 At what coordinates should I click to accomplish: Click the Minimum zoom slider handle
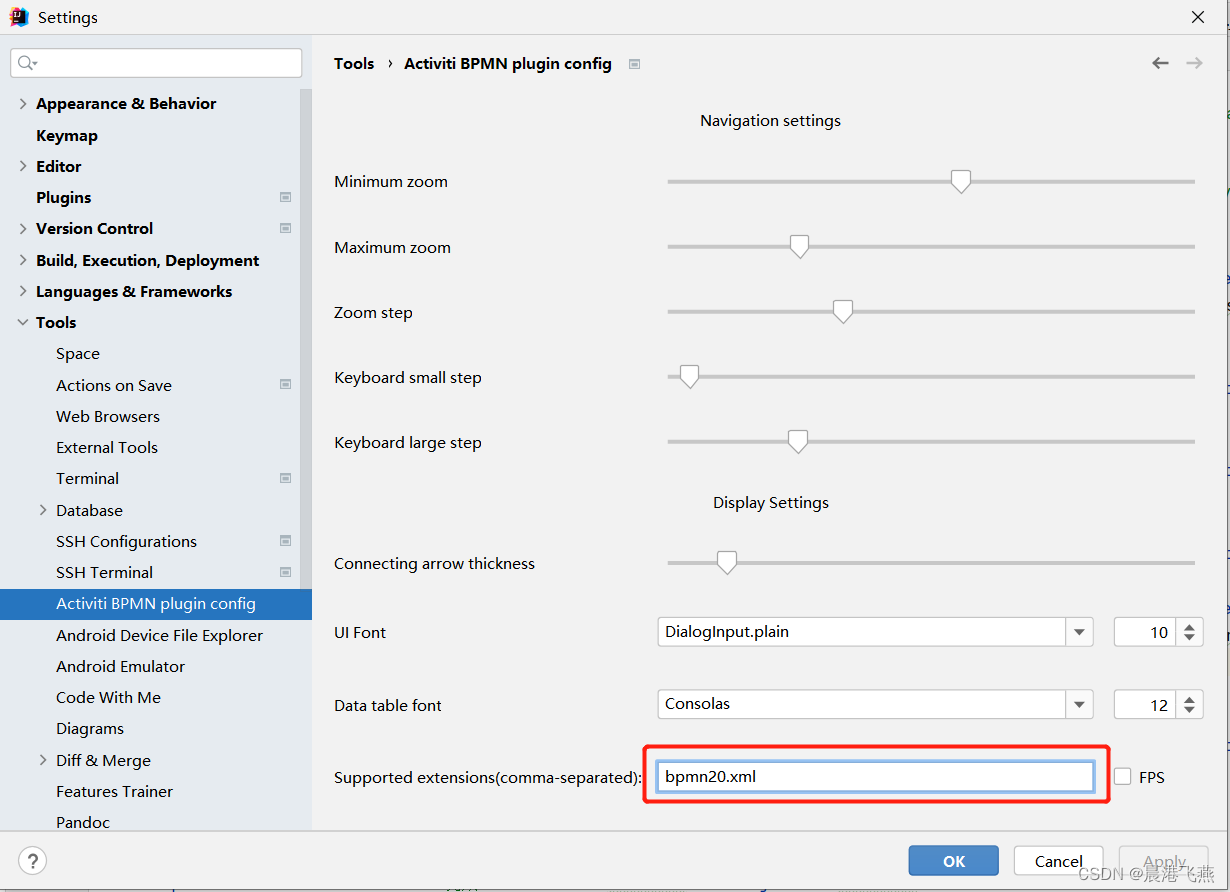[961, 181]
